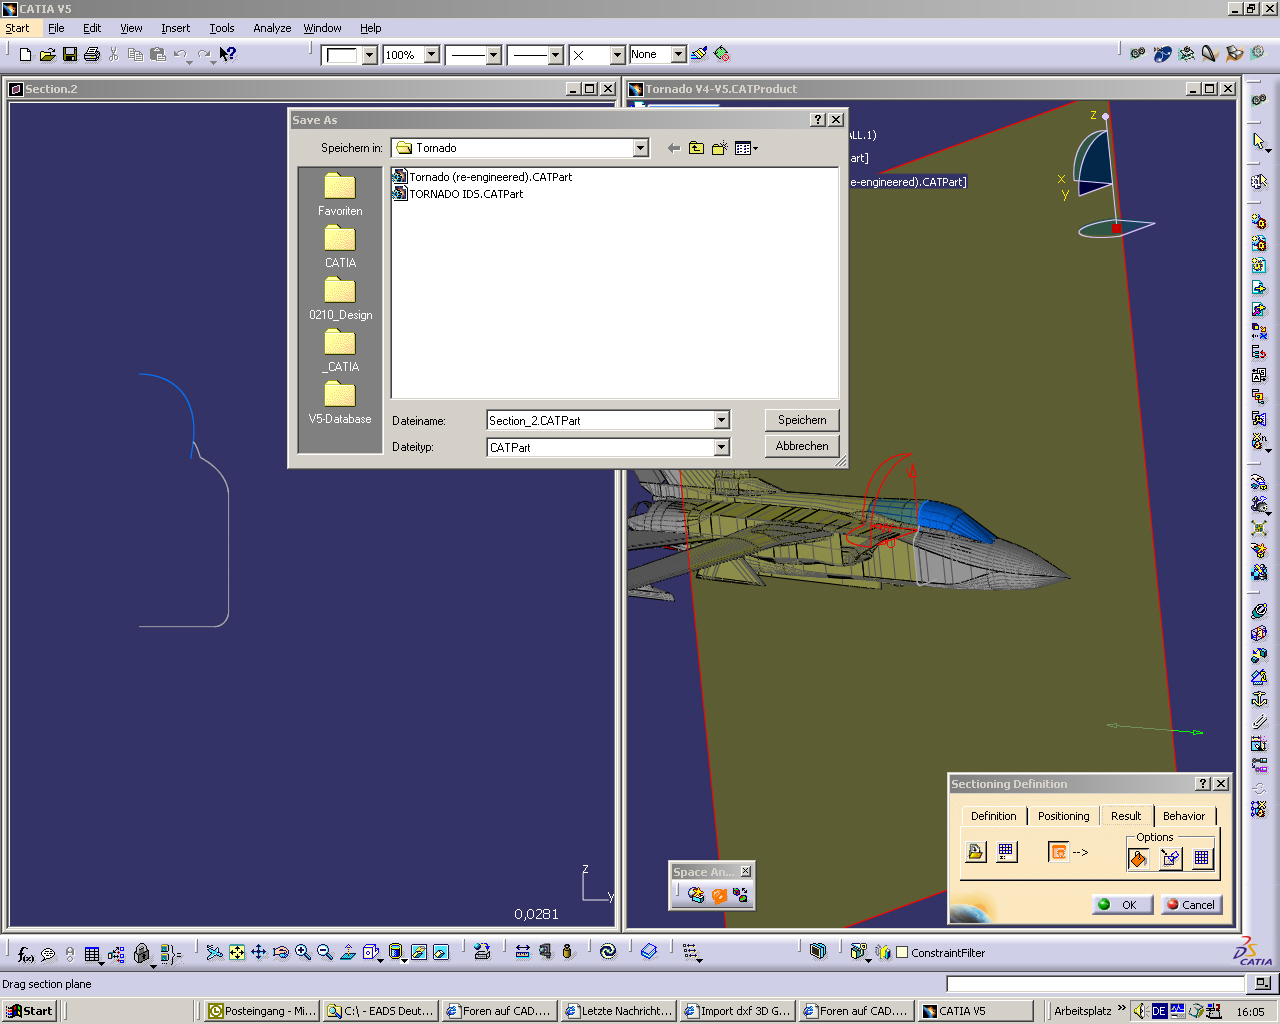Click the orange clash icon in Space Analysis
This screenshot has width=1280, height=1024.
point(718,895)
